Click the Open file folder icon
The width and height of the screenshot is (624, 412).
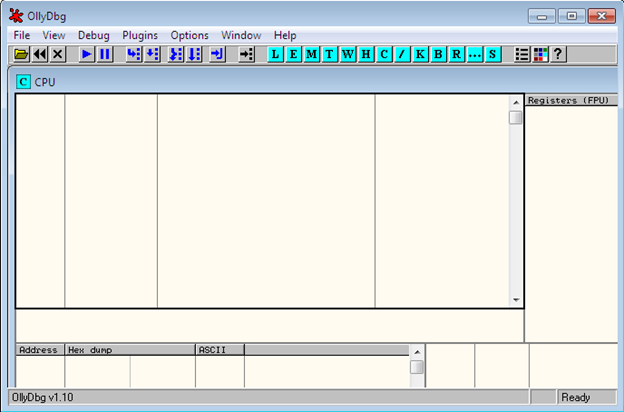pyautogui.click(x=21, y=54)
